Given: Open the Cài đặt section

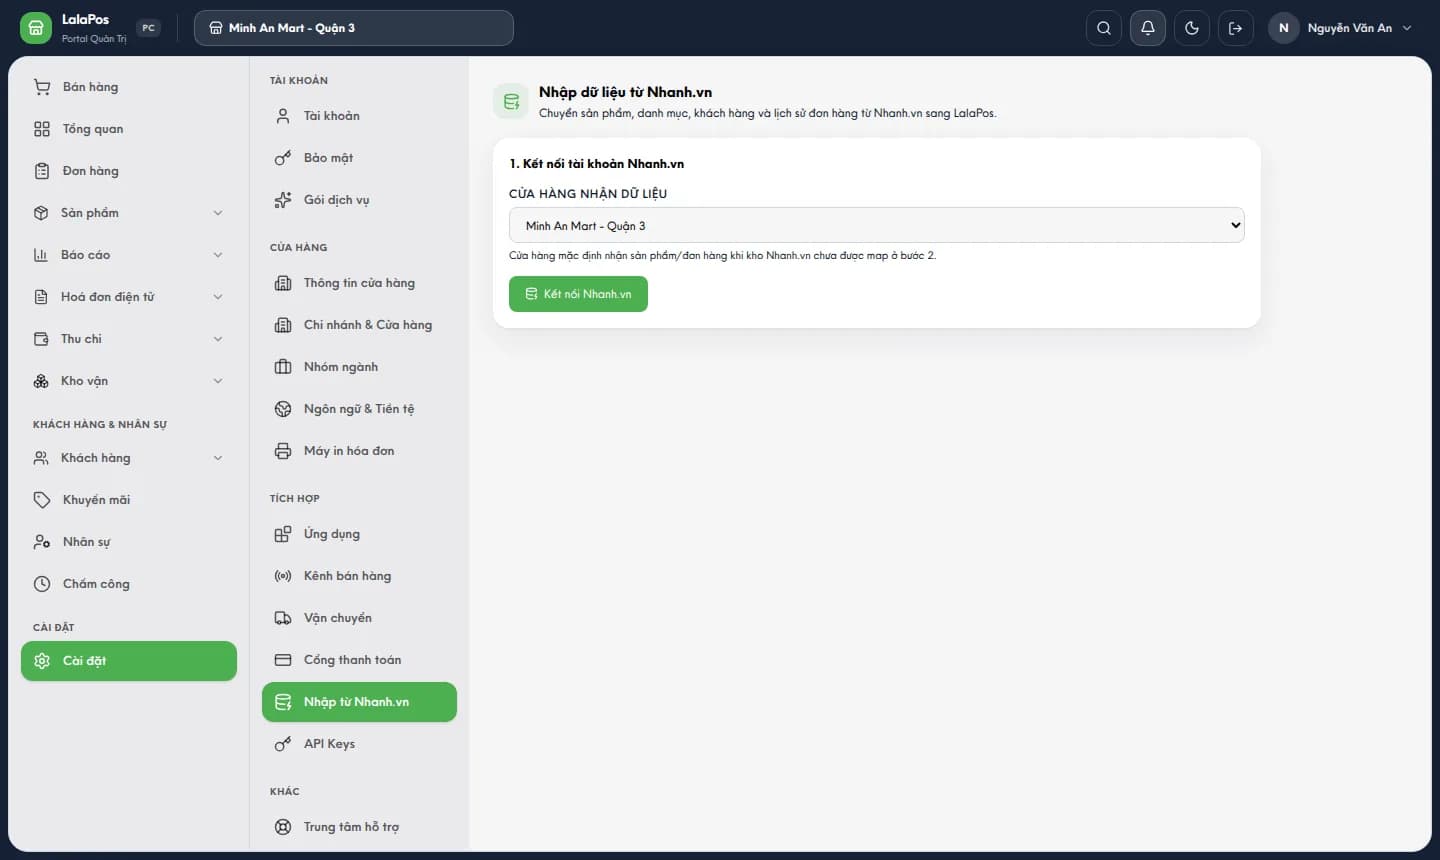Looking at the screenshot, I should (x=129, y=661).
